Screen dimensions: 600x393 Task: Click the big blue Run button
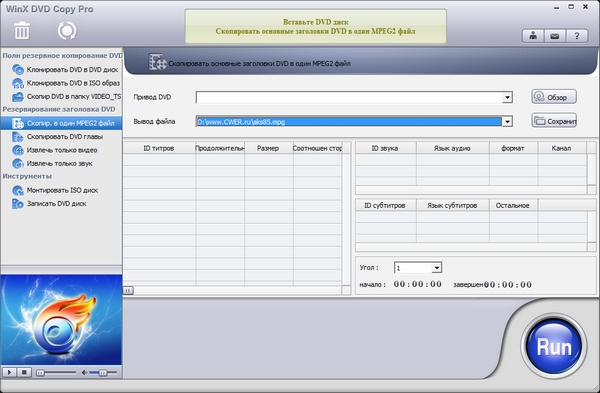click(554, 346)
